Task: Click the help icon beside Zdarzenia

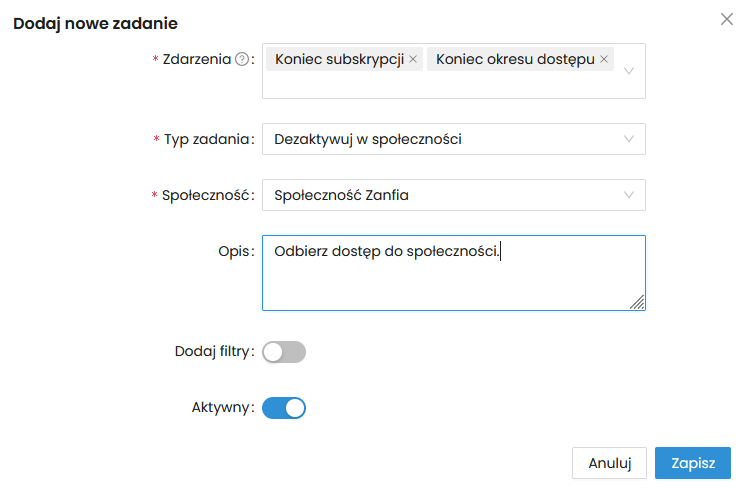Action: [x=241, y=59]
